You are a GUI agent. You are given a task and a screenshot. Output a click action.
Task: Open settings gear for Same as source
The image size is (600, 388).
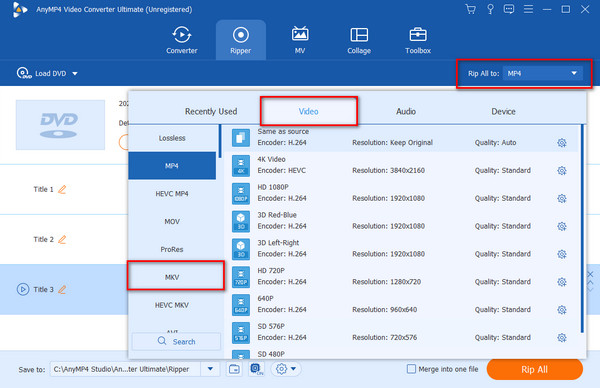coord(561,143)
